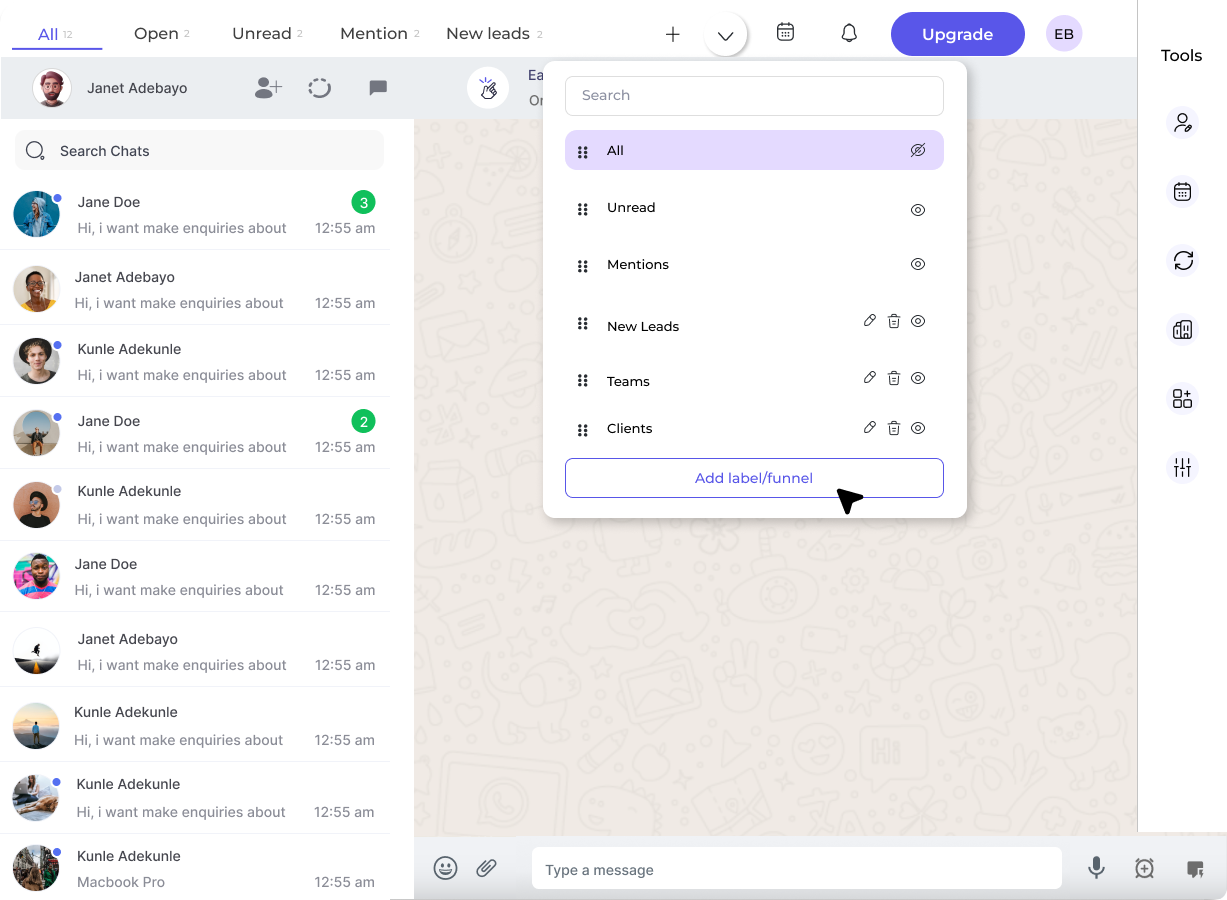The height and width of the screenshot is (900, 1227).
Task: Click the Add label/funnel button
Action: coord(754,478)
